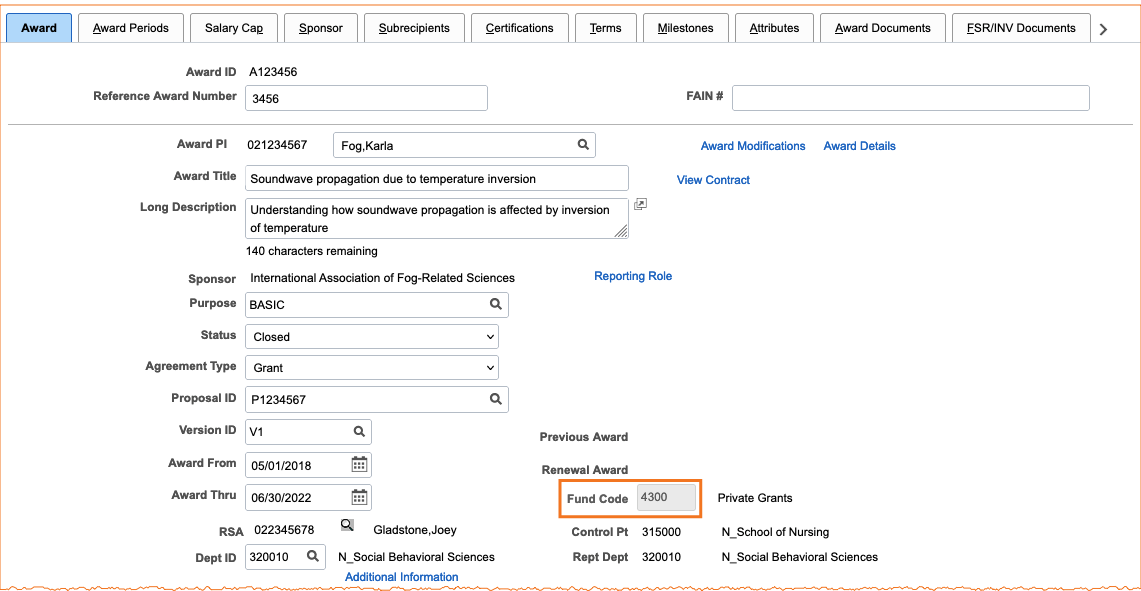The width and height of the screenshot is (1141, 591).
Task: Show more tabs with the right arrow
Action: tap(1103, 29)
